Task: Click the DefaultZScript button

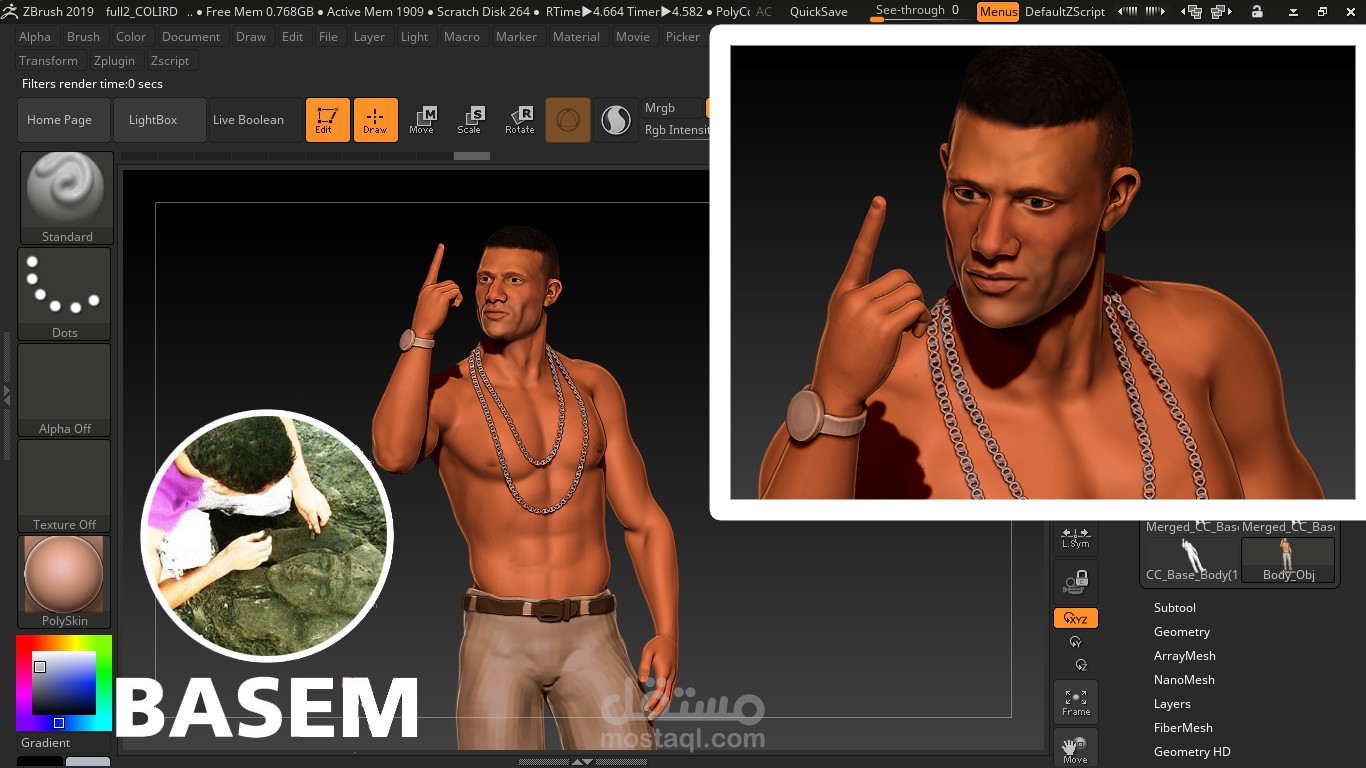Action: point(1065,12)
